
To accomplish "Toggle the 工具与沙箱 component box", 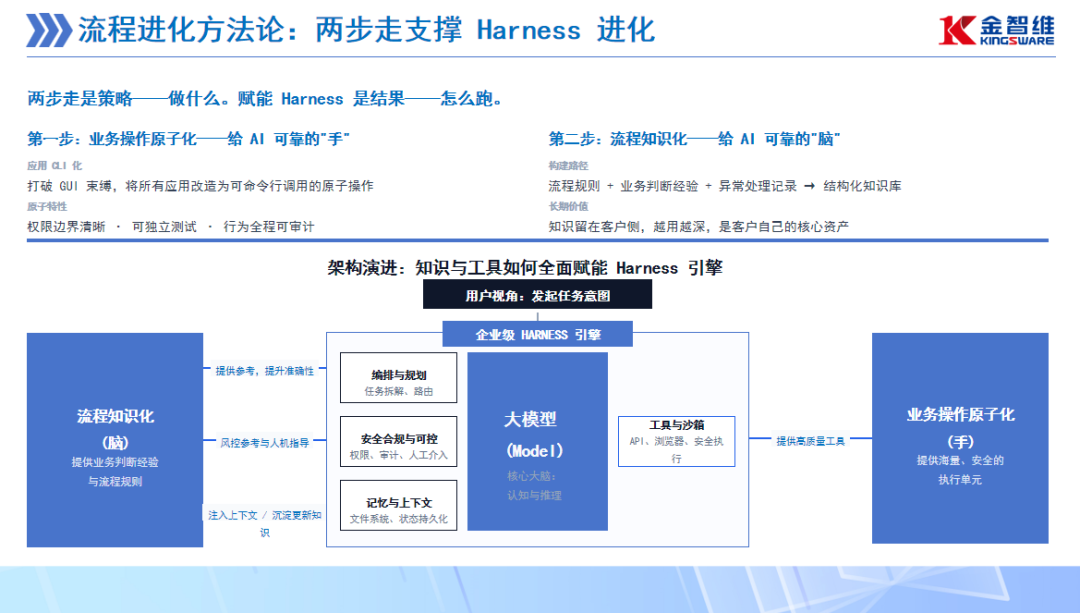I will 677,440.
